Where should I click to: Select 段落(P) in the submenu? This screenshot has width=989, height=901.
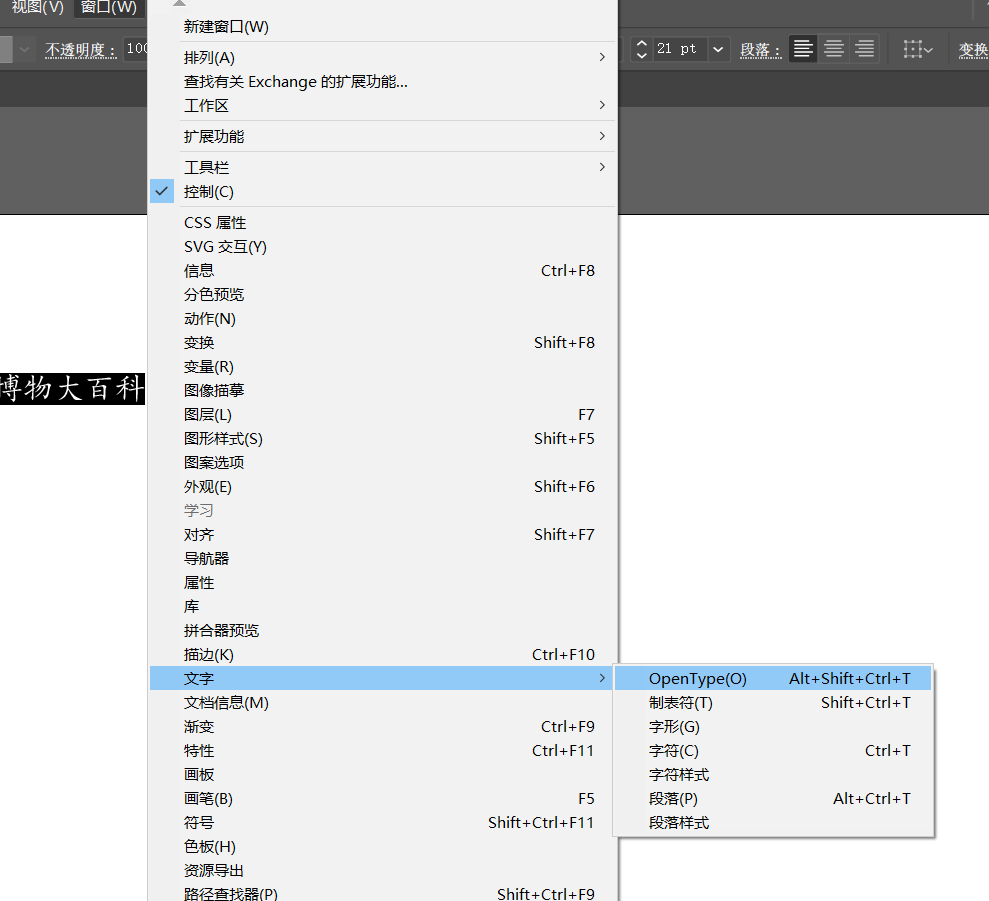[773, 798]
